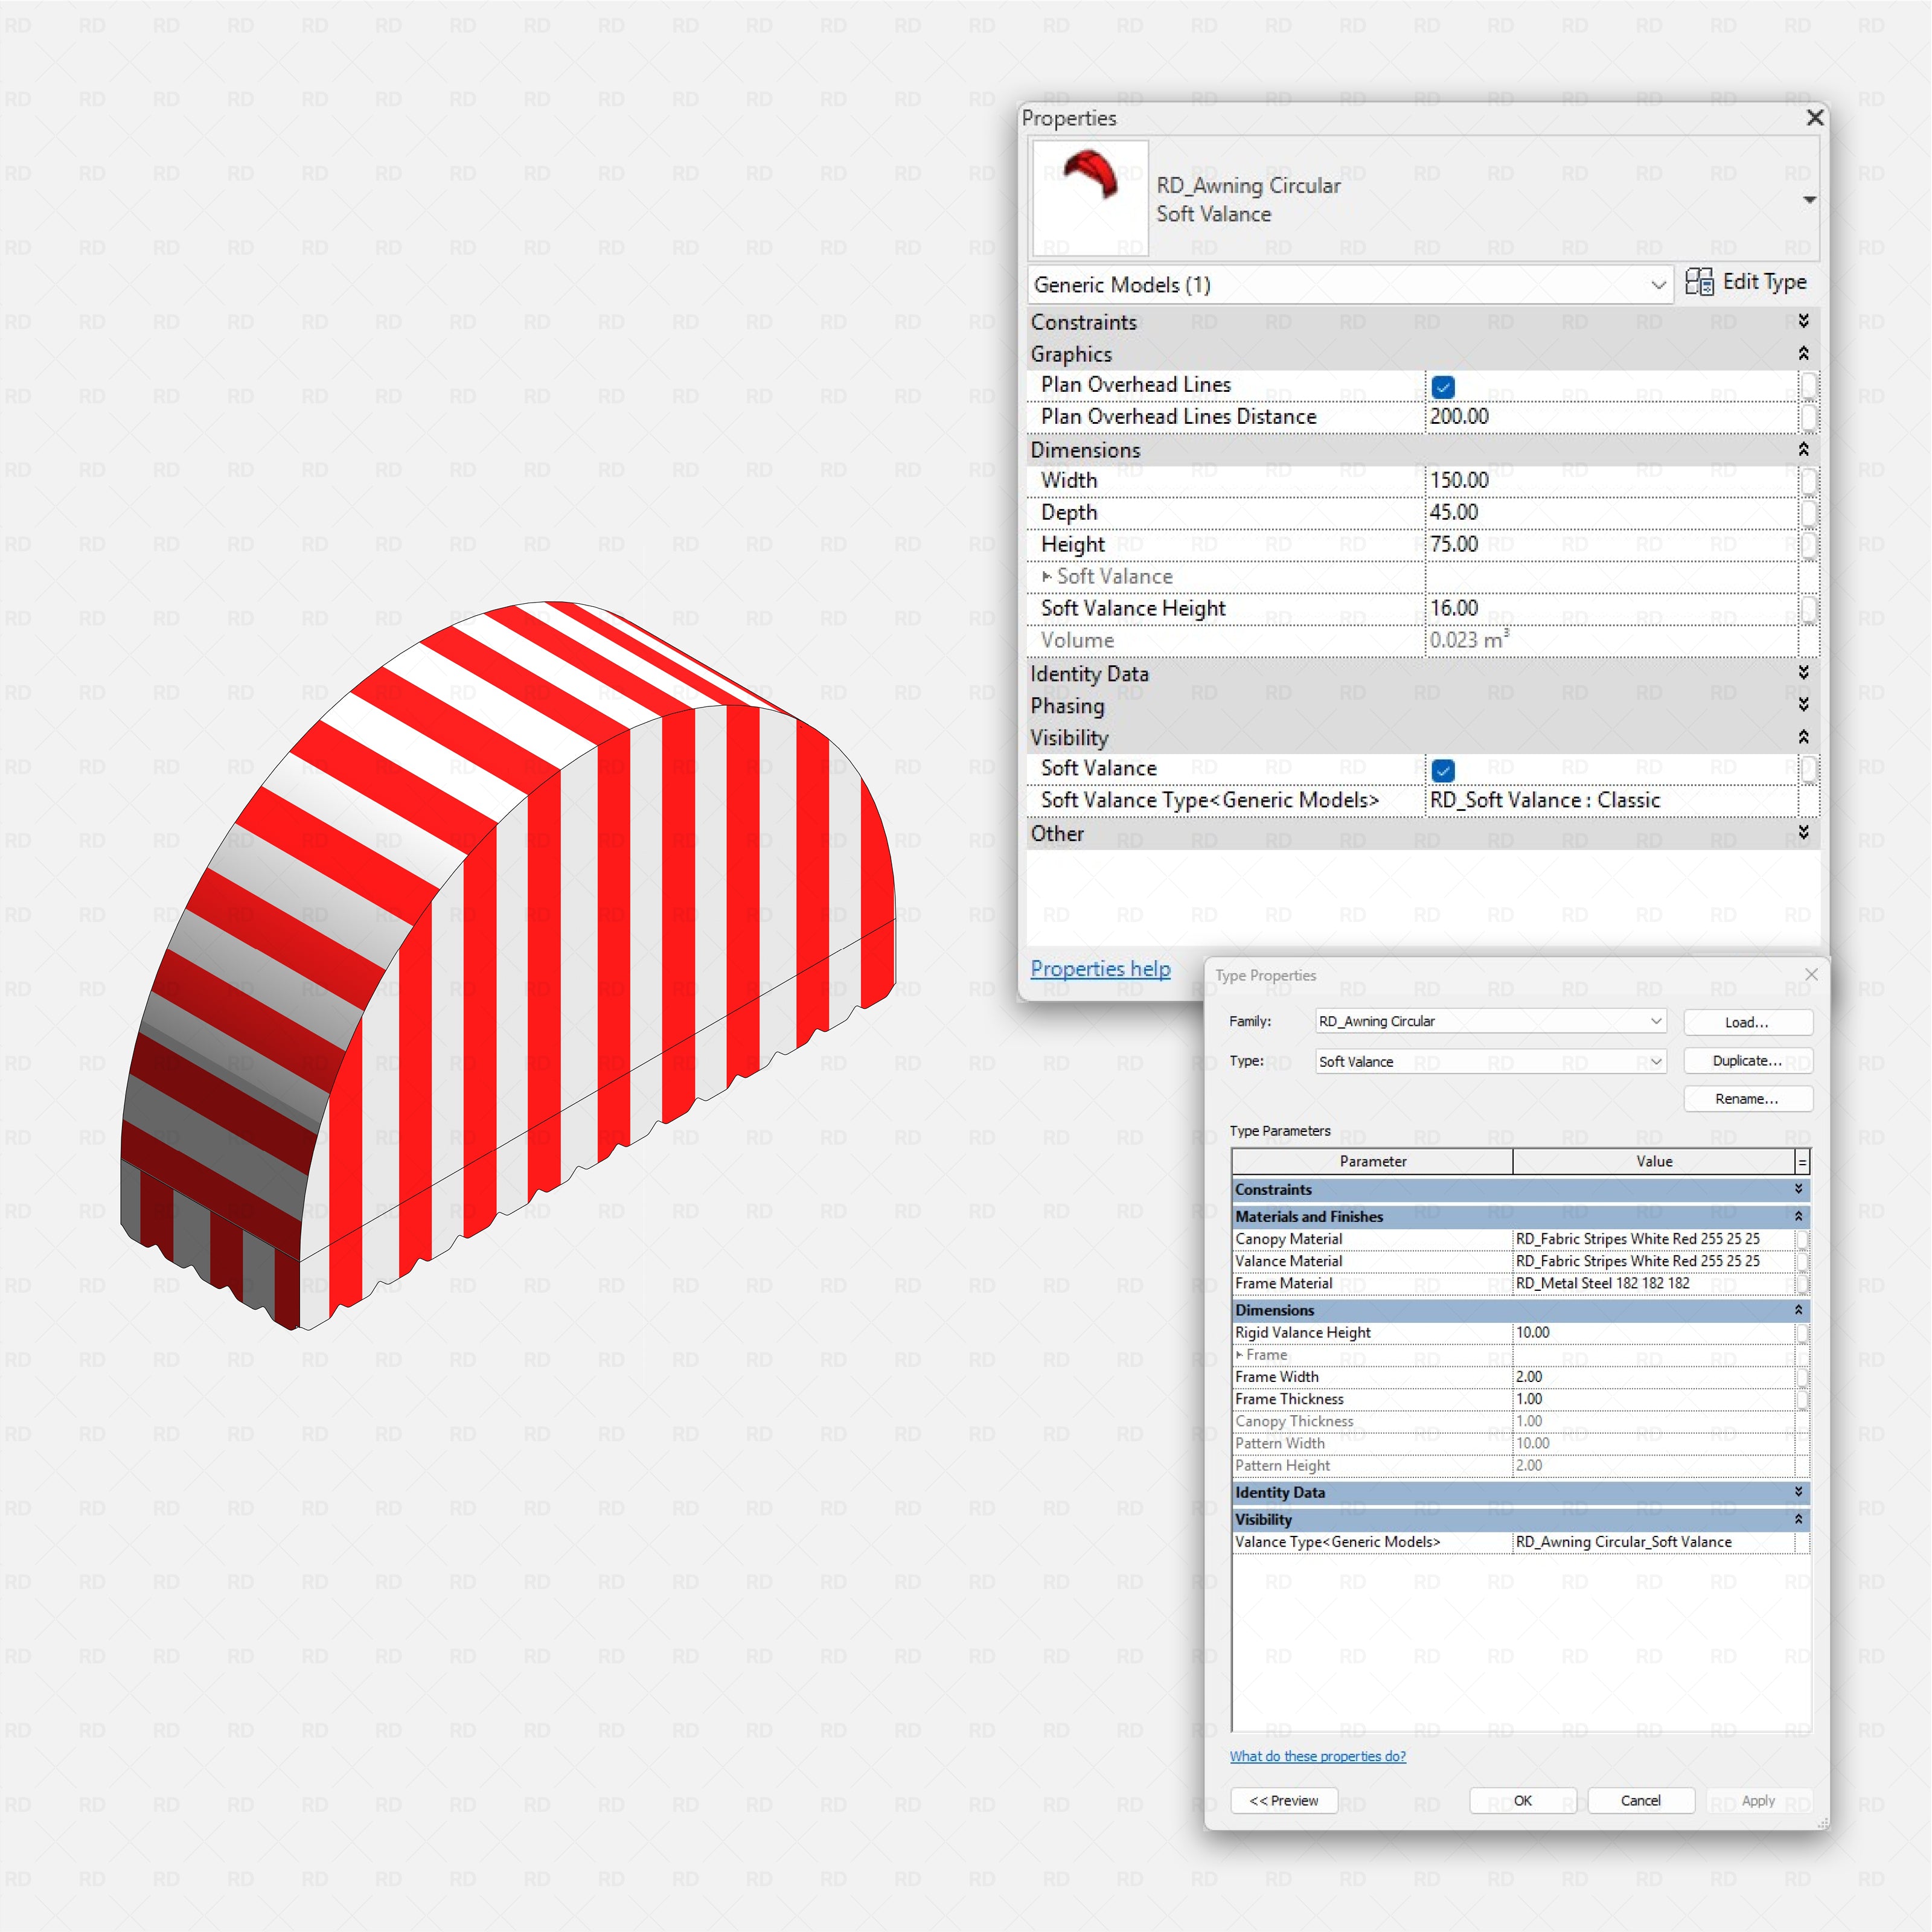Image resolution: width=1932 pixels, height=1932 pixels.
Task: Edit the Soft Valance Height value 16.00
Action: click(x=1611, y=609)
